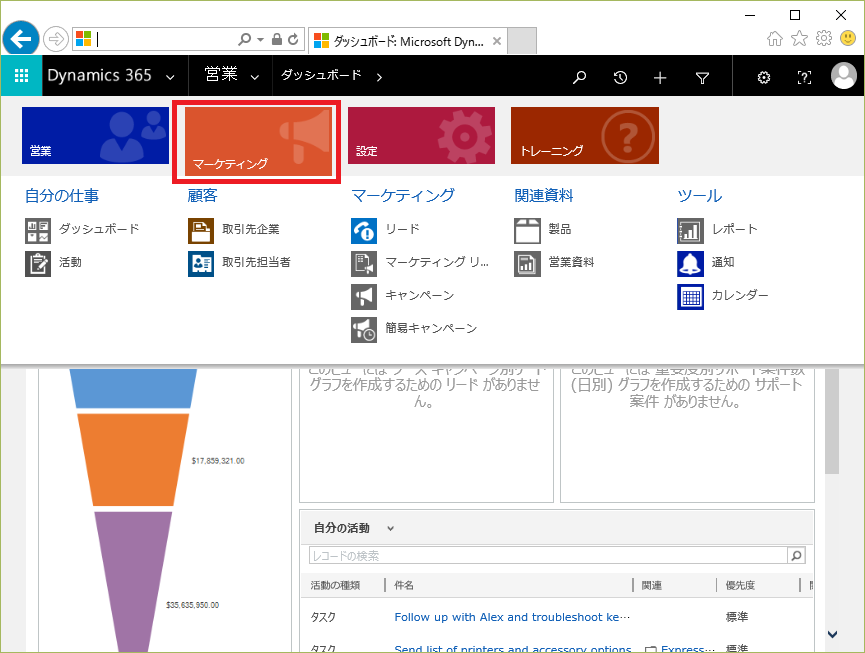The height and width of the screenshot is (653, 865).
Task: Open browser favorites star icon
Action: point(799,38)
